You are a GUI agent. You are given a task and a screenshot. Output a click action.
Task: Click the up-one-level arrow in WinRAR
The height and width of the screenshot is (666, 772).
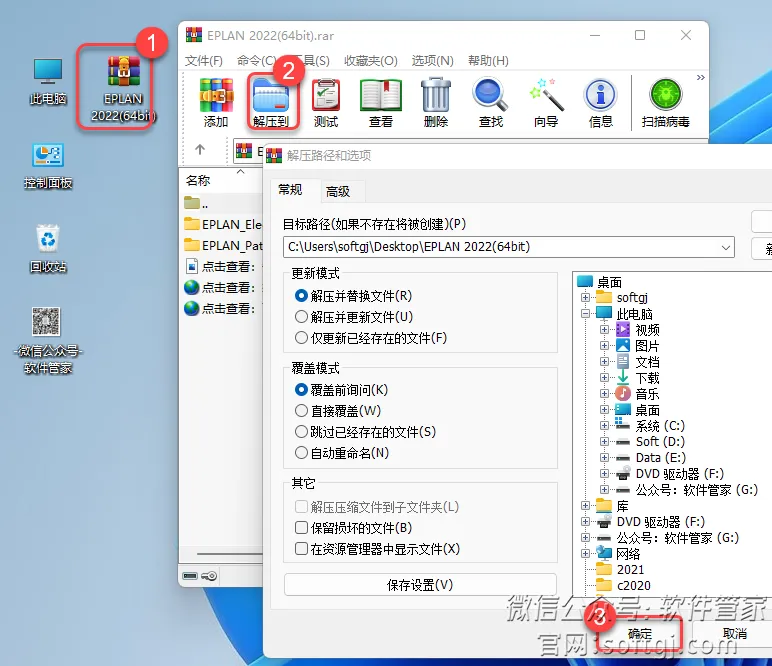[200, 149]
